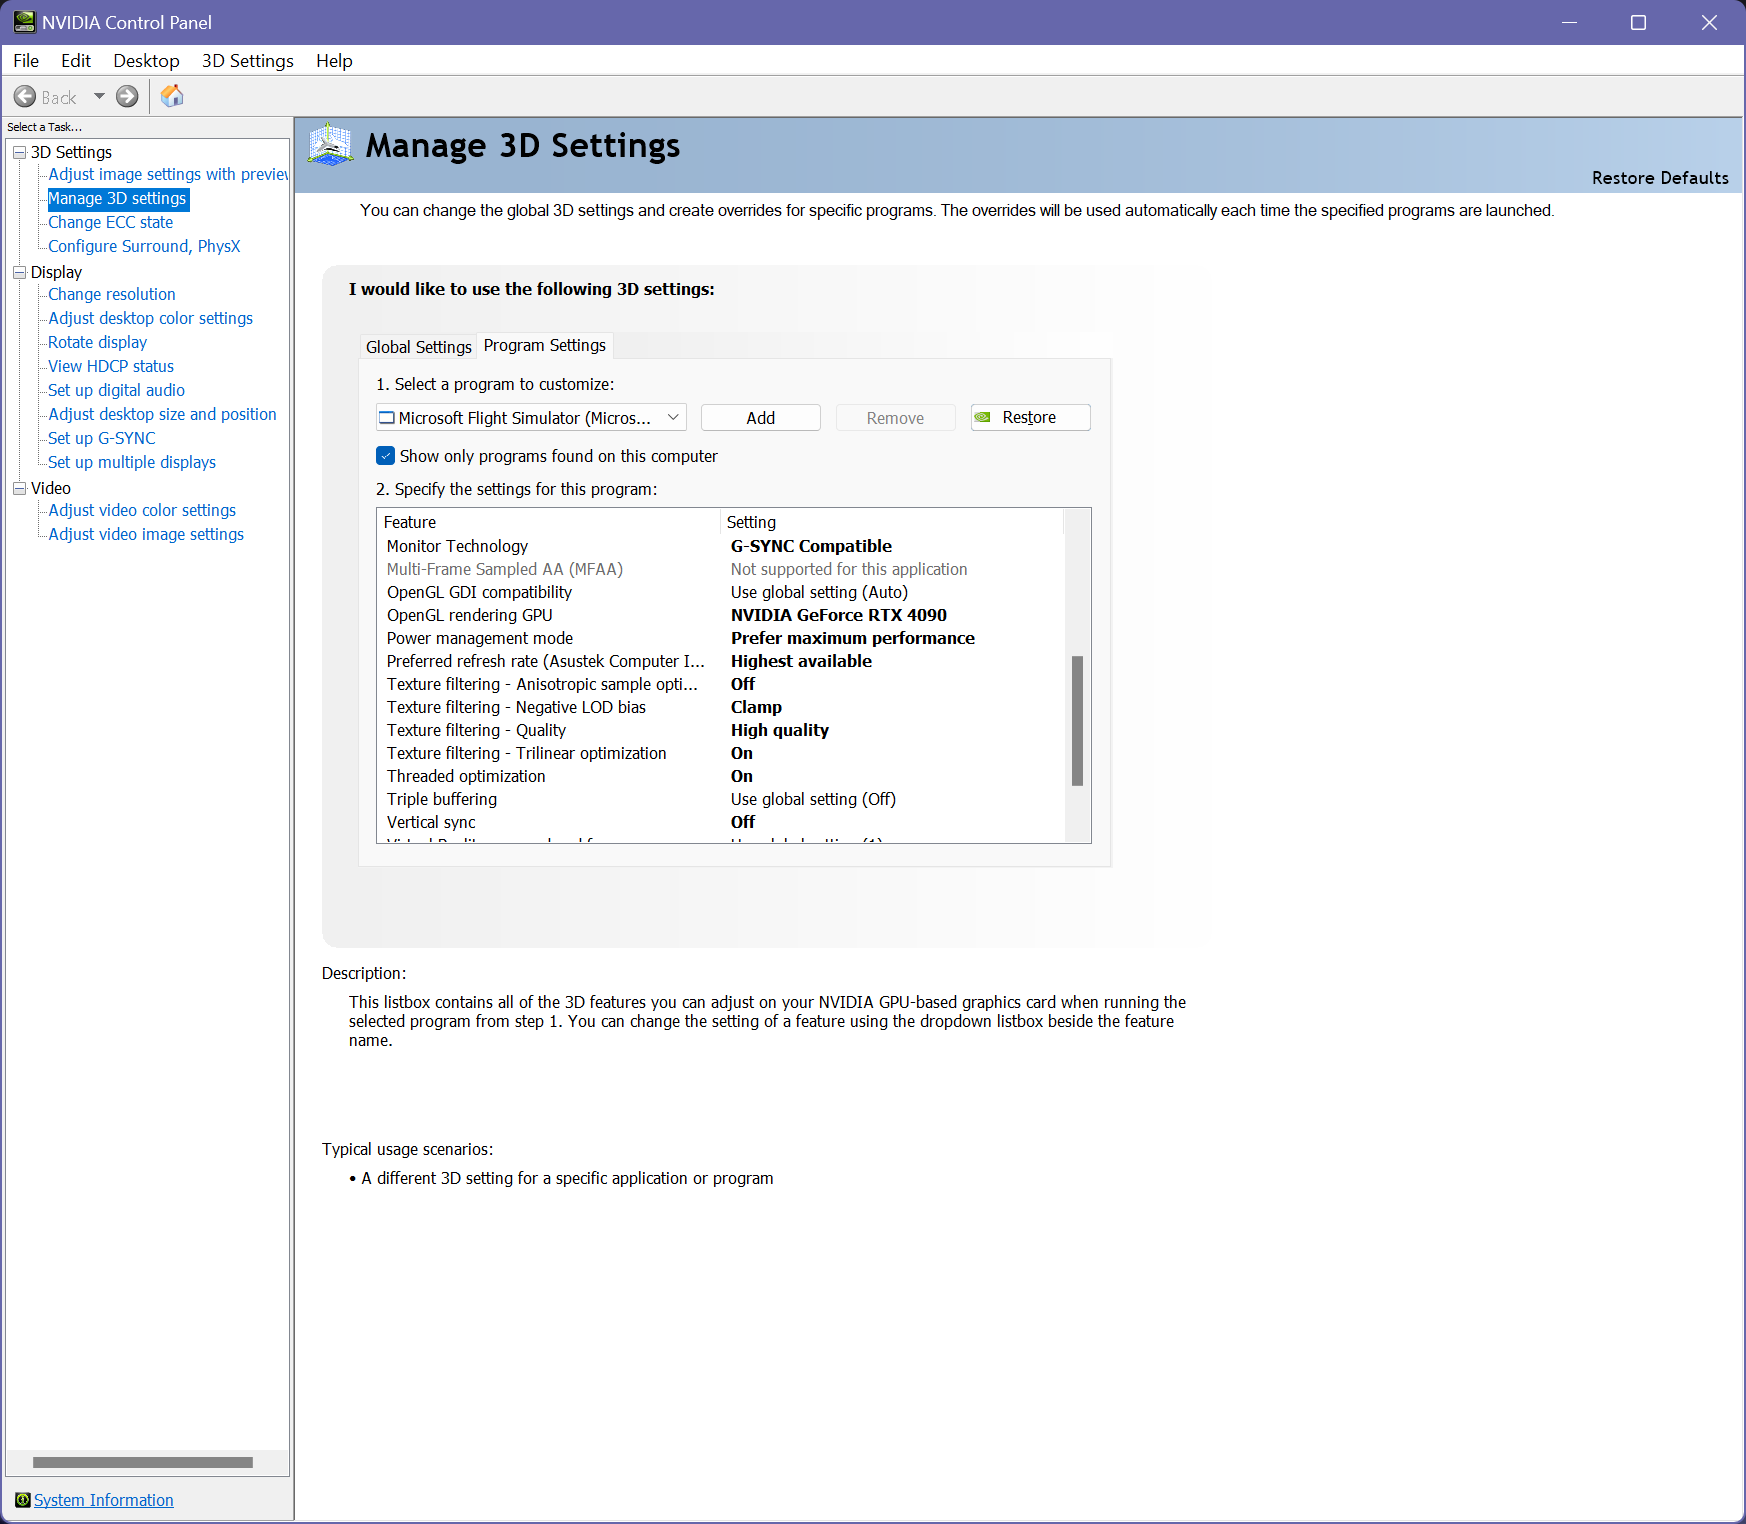Click the settings list vertical scrollbar thumb

(1077, 720)
